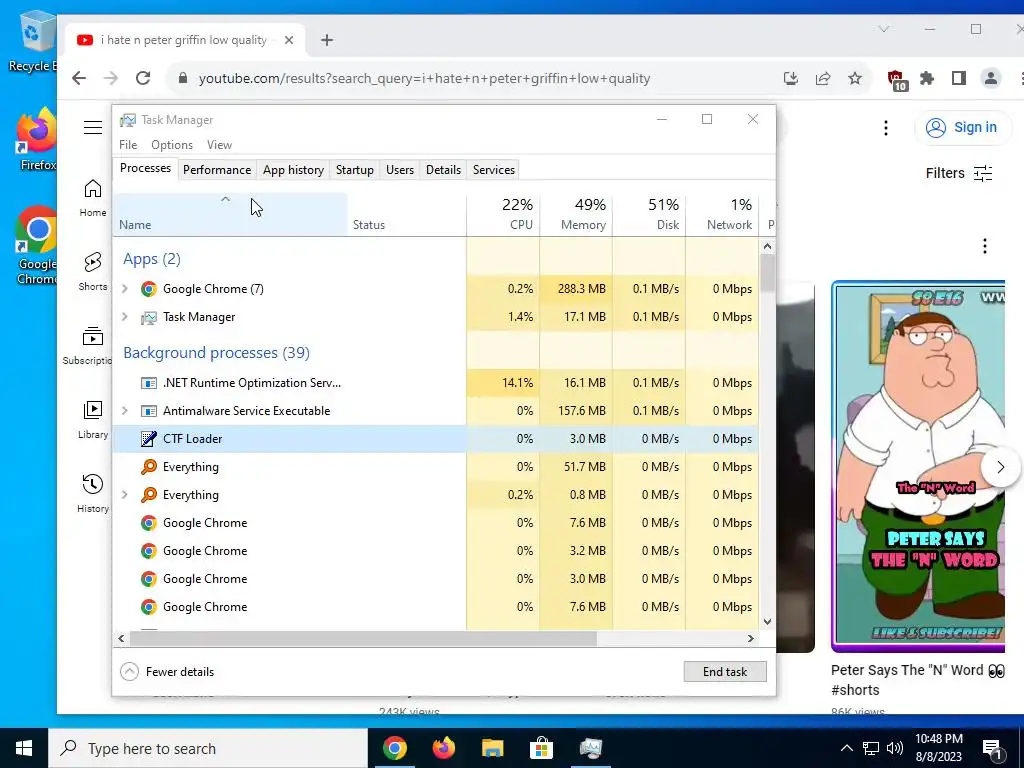This screenshot has width=1024, height=768.
Task: Open the View menu in Task Manager
Action: tap(219, 145)
